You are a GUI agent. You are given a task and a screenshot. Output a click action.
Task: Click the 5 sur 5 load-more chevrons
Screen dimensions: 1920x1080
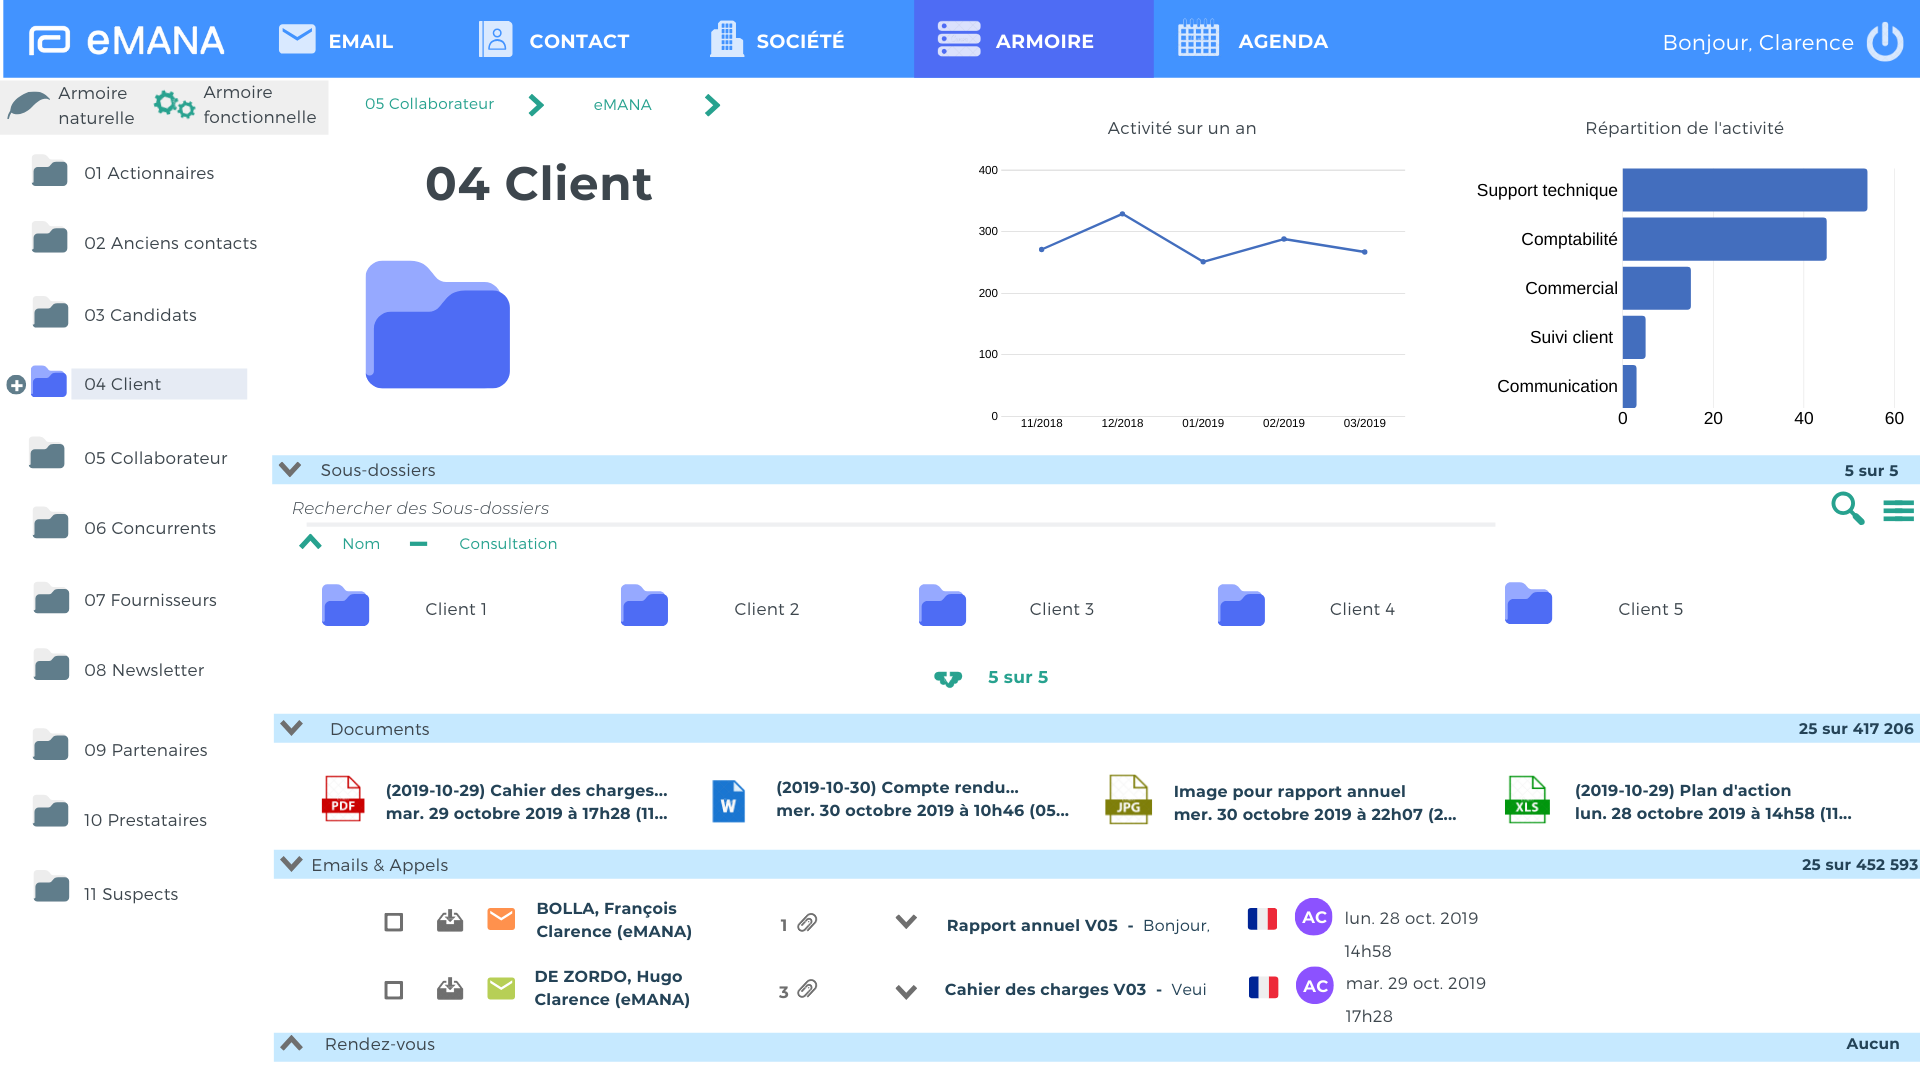[x=948, y=679]
